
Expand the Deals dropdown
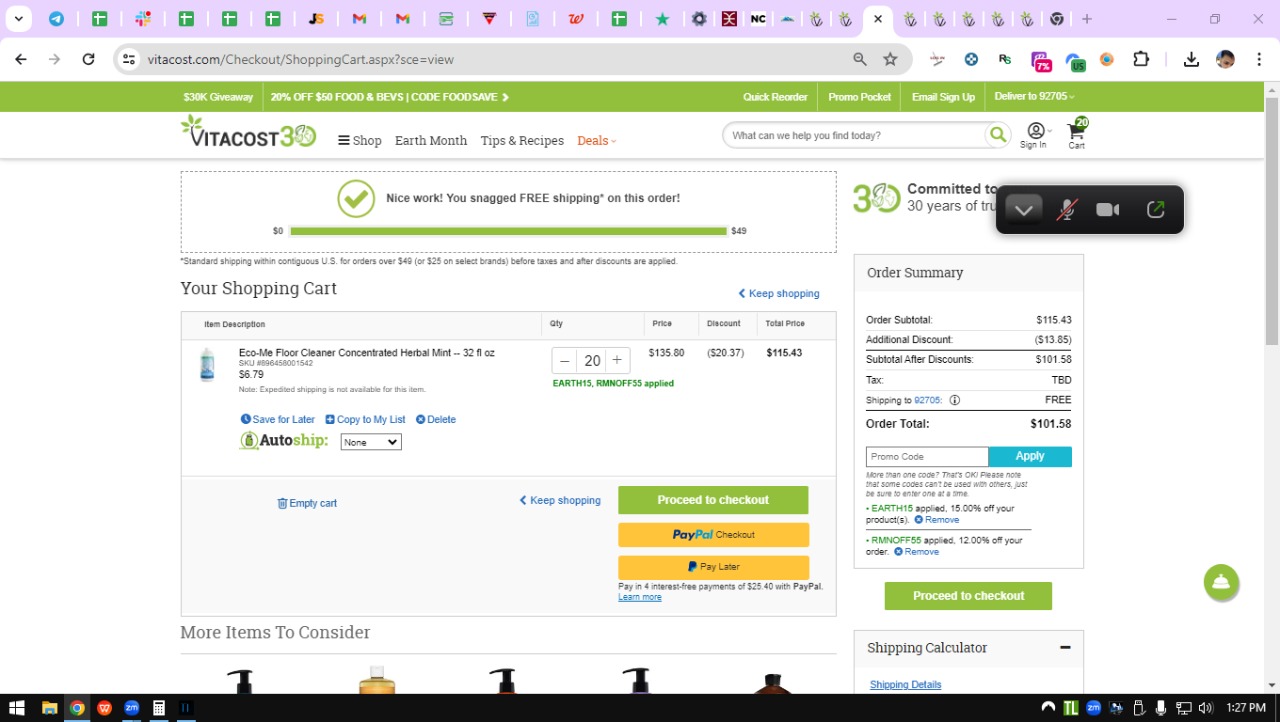pos(597,141)
